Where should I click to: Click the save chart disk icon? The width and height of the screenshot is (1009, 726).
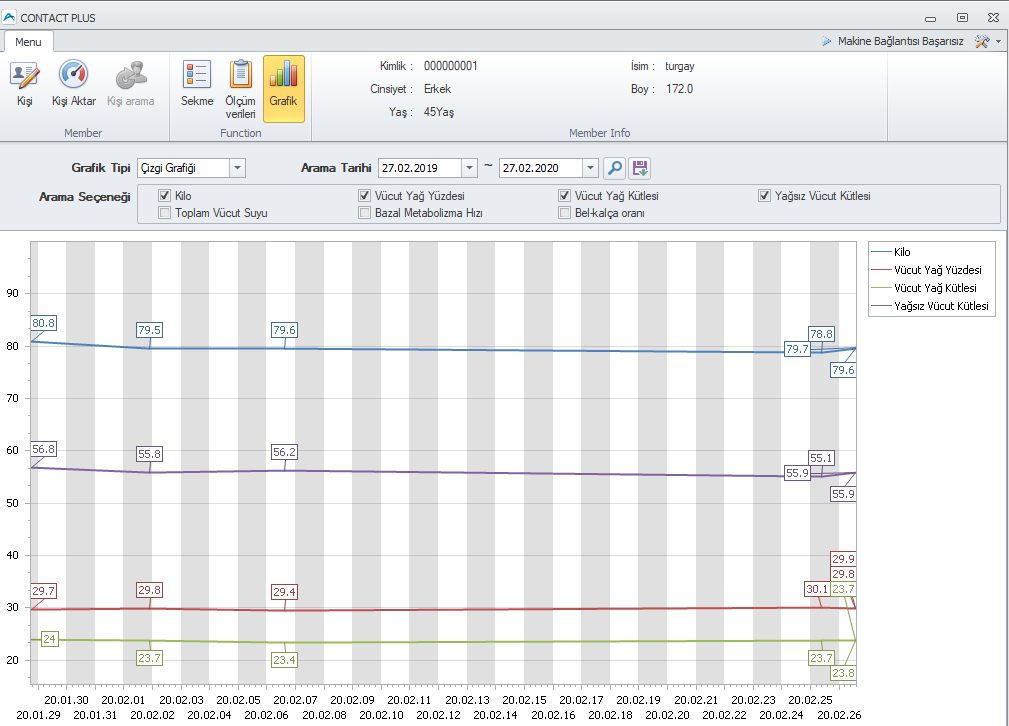(x=640, y=169)
